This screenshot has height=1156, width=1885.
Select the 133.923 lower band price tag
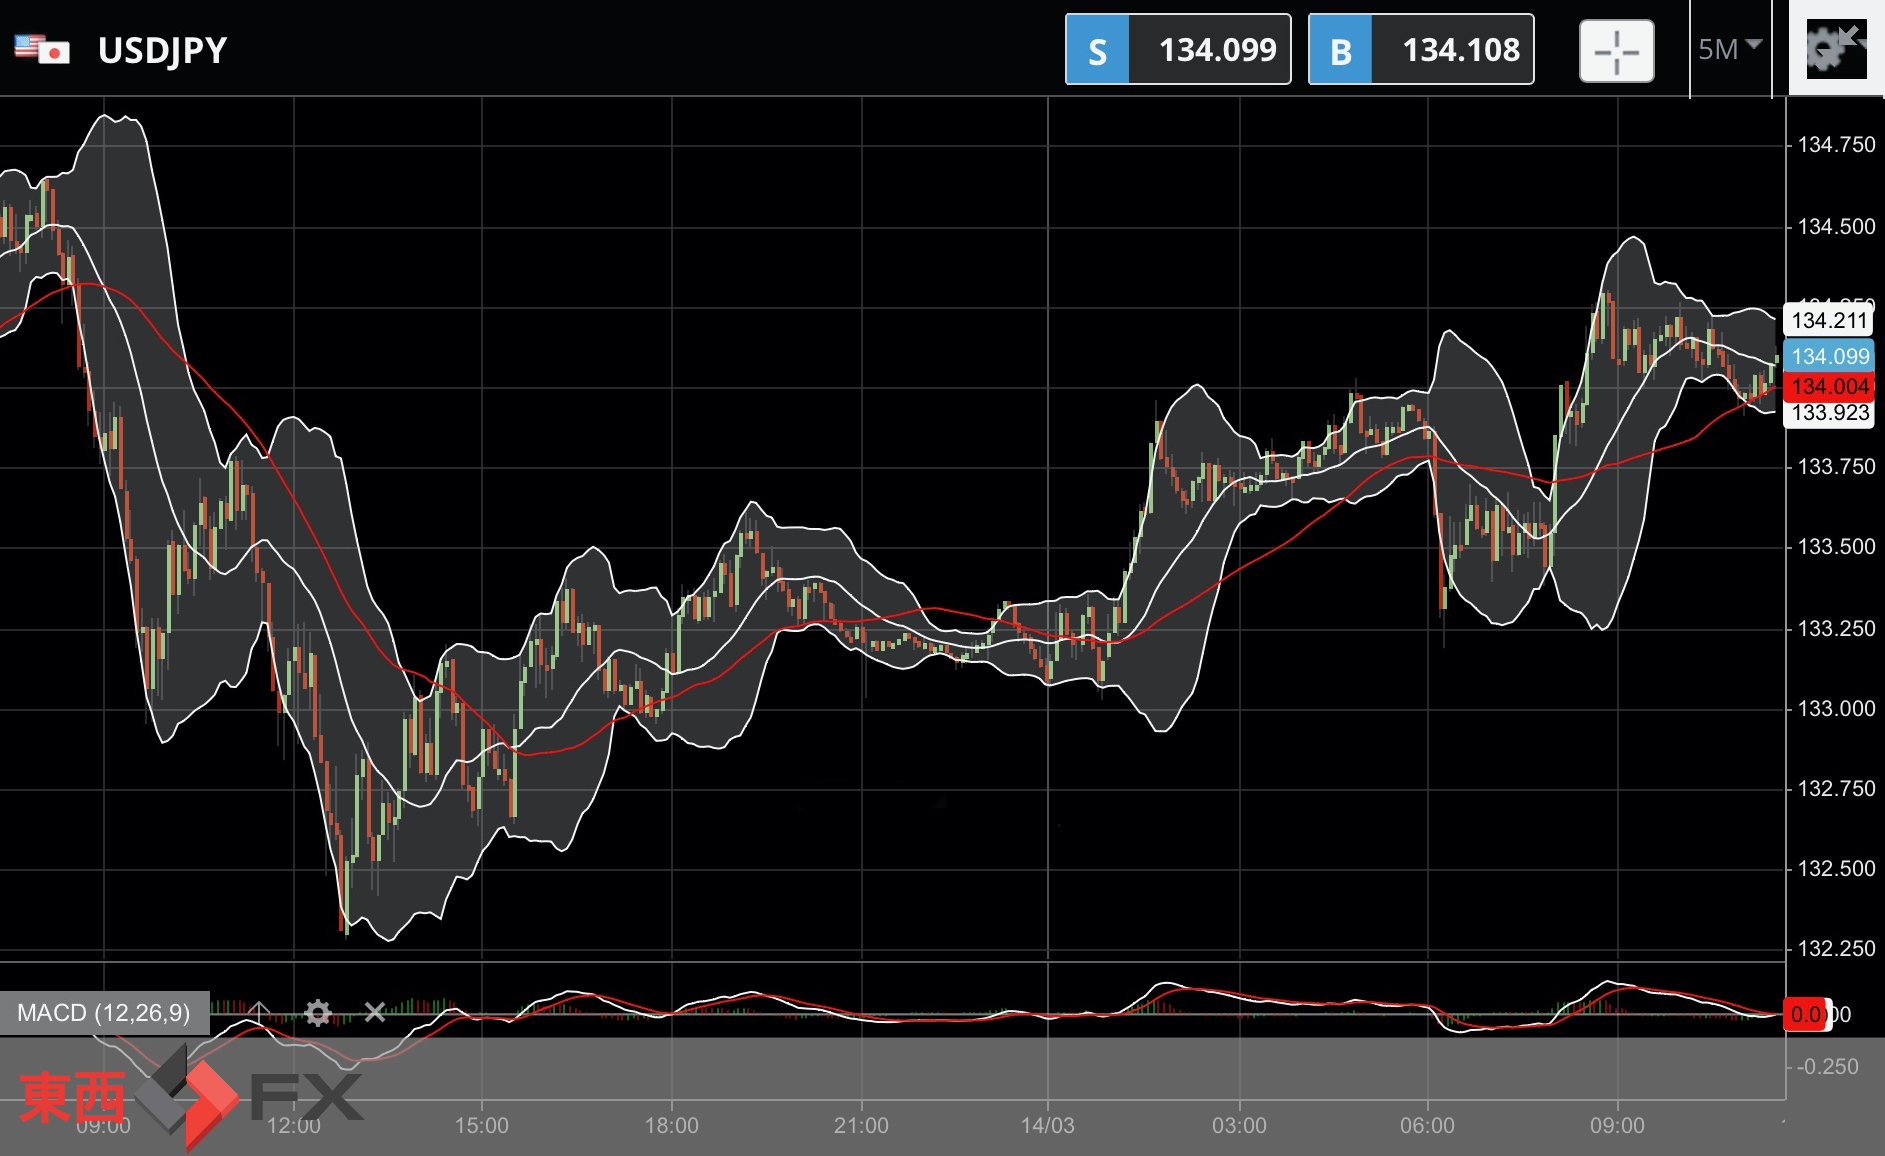point(1829,413)
